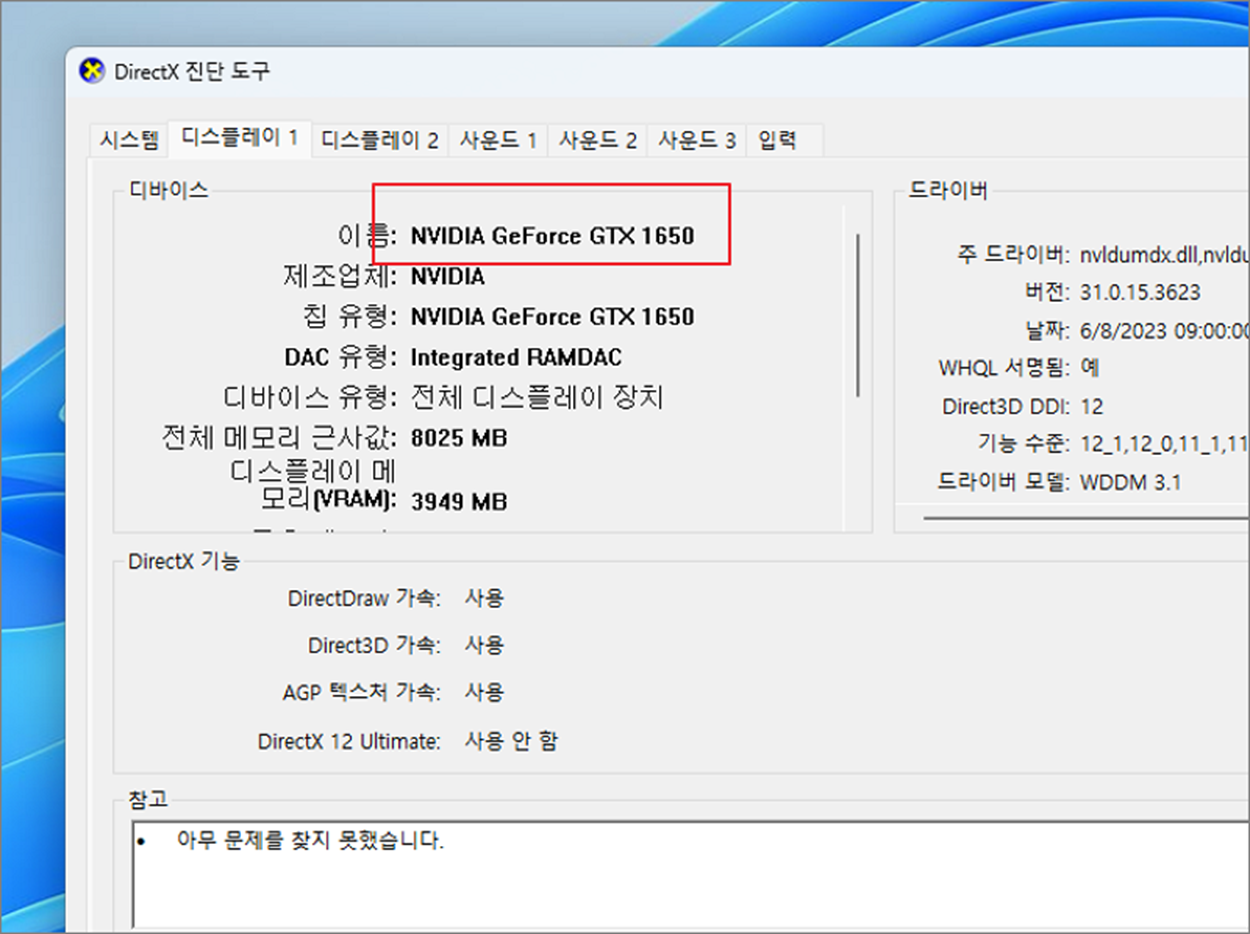The width and height of the screenshot is (1250, 934).
Task: Click the Integrated RAMDAC value
Action: tap(516, 357)
